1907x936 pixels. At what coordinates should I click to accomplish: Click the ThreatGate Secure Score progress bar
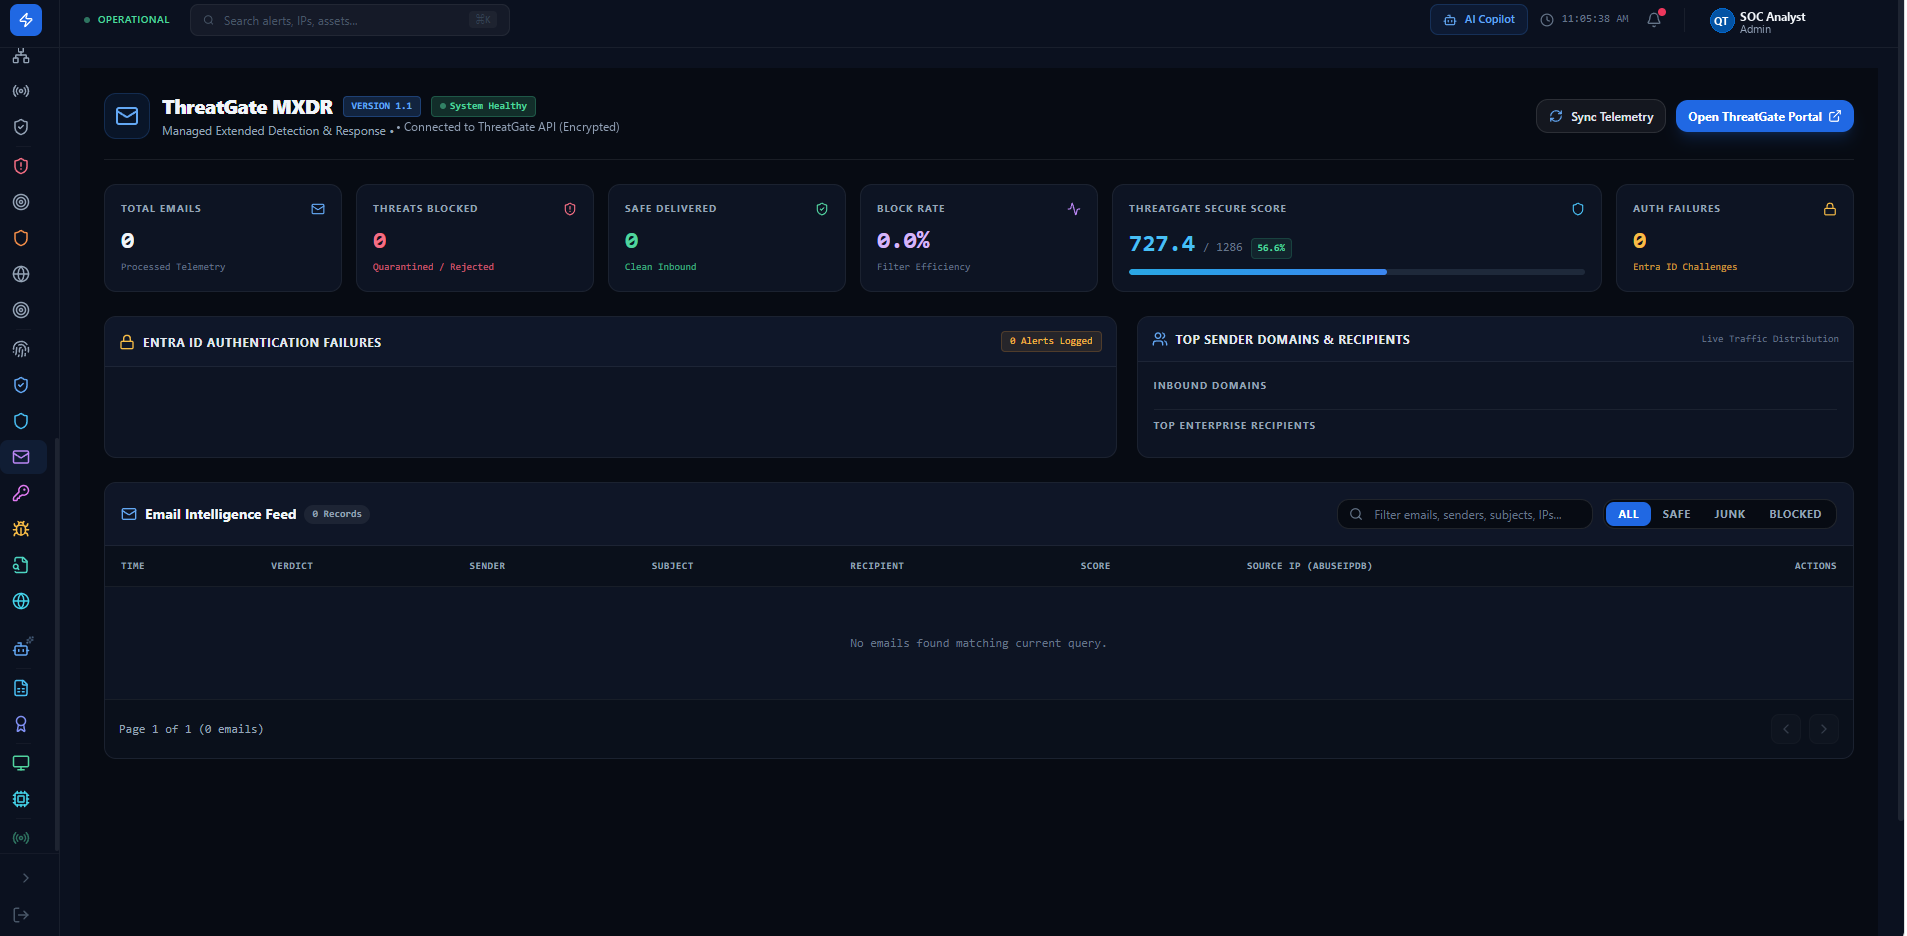[1356, 272]
